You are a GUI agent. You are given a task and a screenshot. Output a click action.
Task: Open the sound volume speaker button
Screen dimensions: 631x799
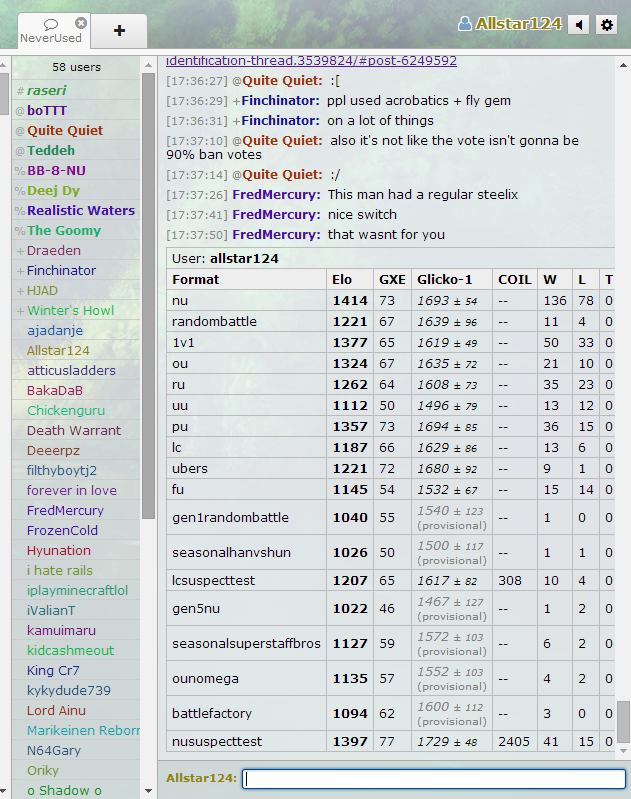point(579,25)
